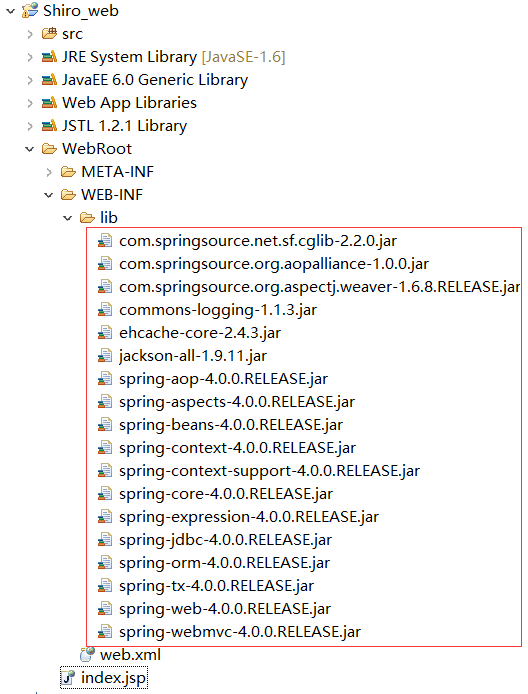The image size is (528, 694).
Task: Click the index.jsp file icon
Action: click(x=68, y=678)
